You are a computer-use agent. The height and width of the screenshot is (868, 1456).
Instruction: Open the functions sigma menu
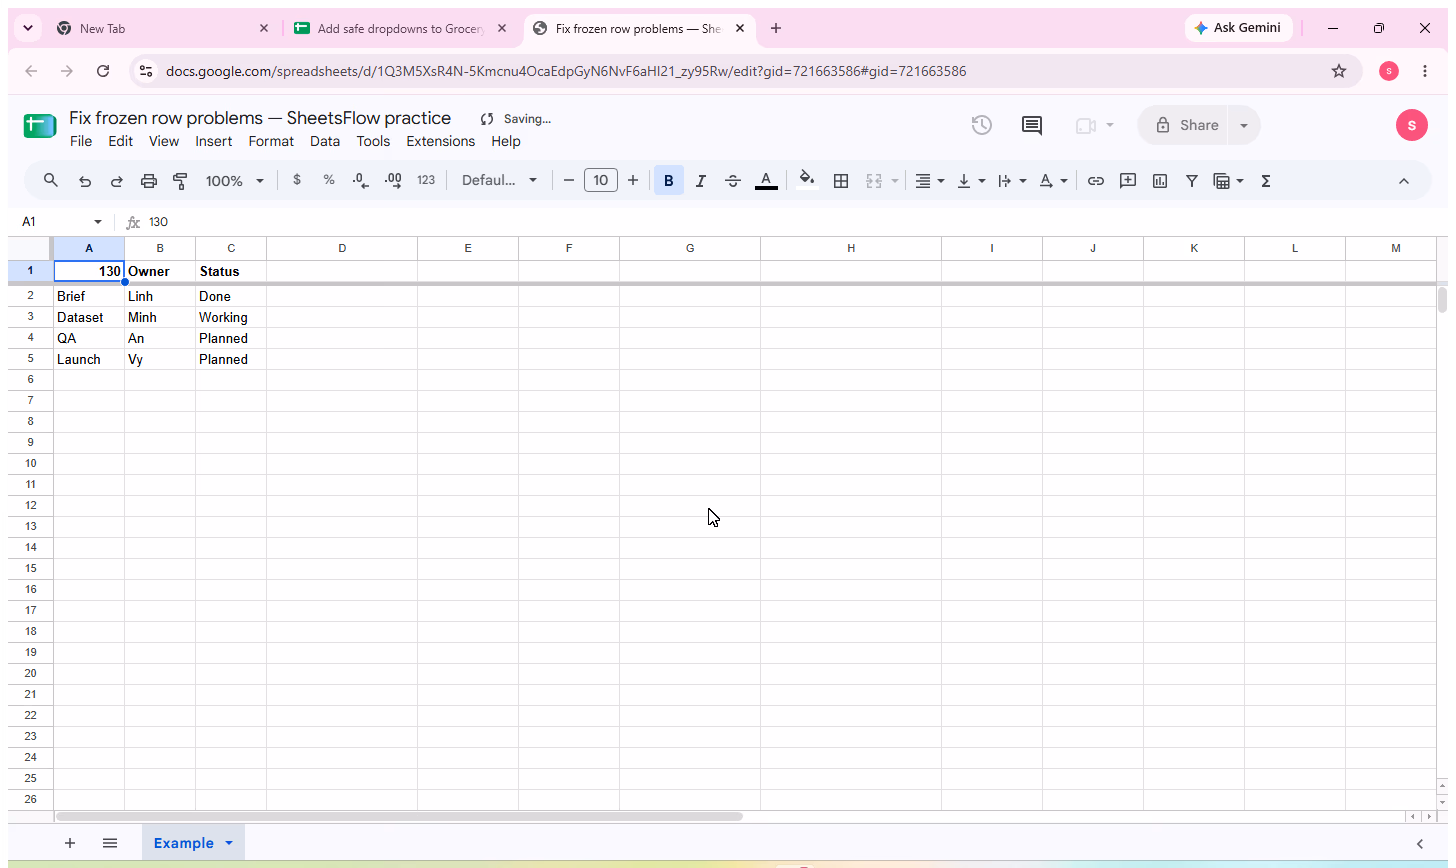pyautogui.click(x=1266, y=181)
